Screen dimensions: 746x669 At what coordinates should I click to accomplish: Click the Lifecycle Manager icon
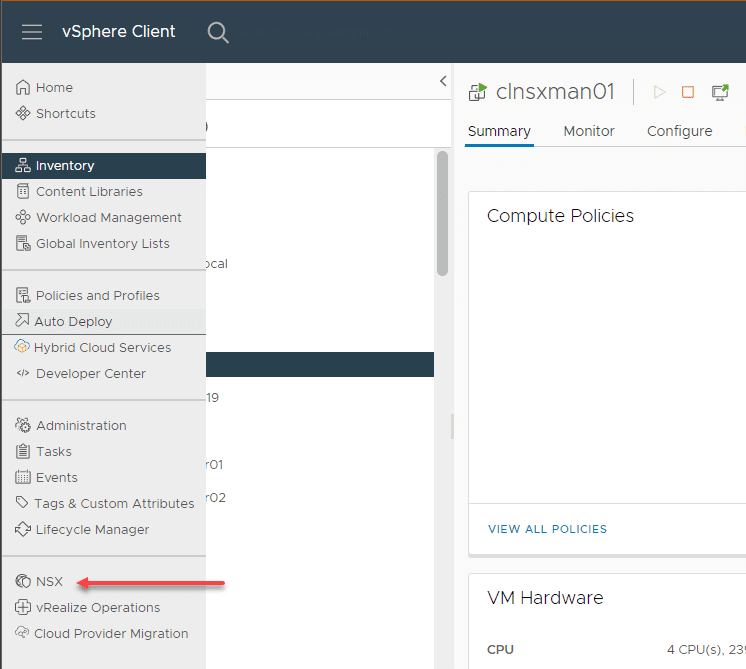point(23,529)
